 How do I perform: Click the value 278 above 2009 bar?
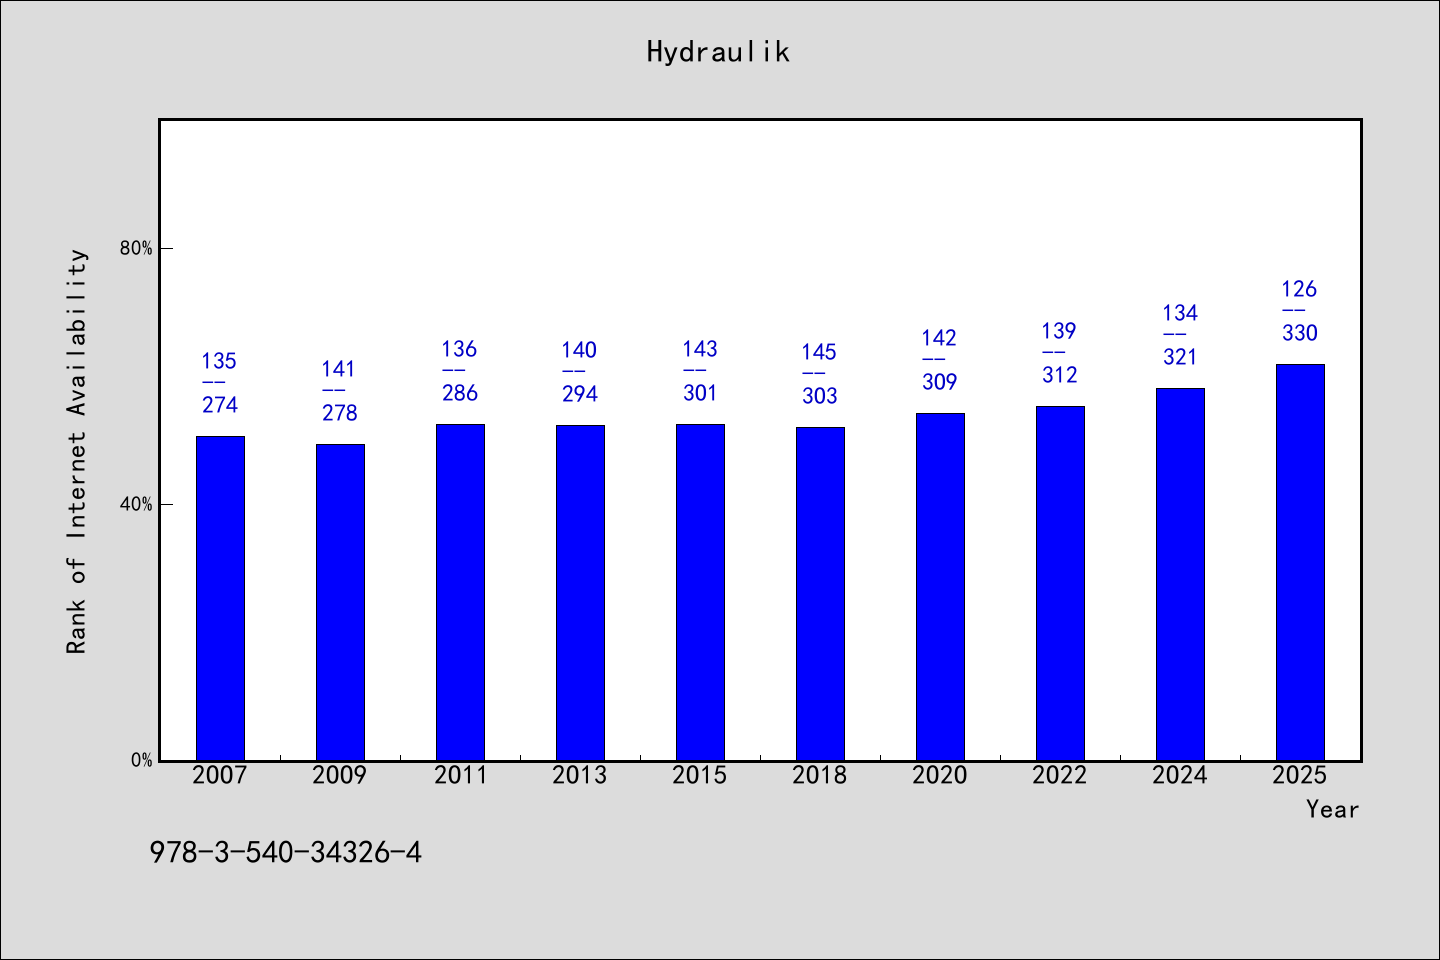pyautogui.click(x=340, y=413)
